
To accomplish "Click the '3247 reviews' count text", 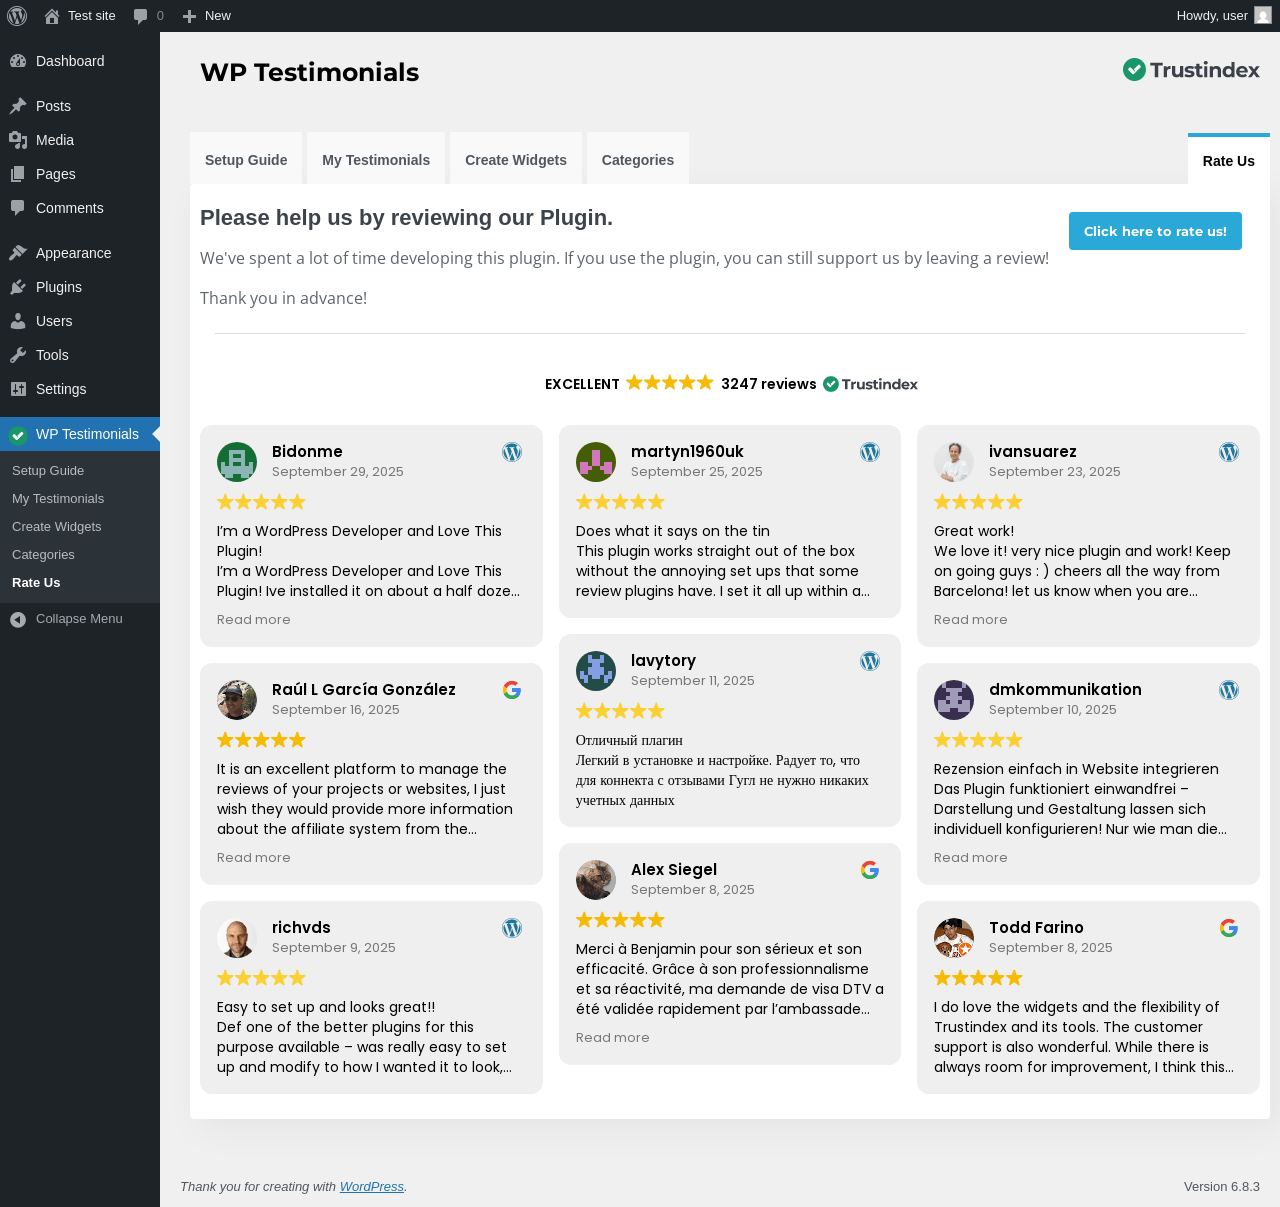I will [x=769, y=384].
